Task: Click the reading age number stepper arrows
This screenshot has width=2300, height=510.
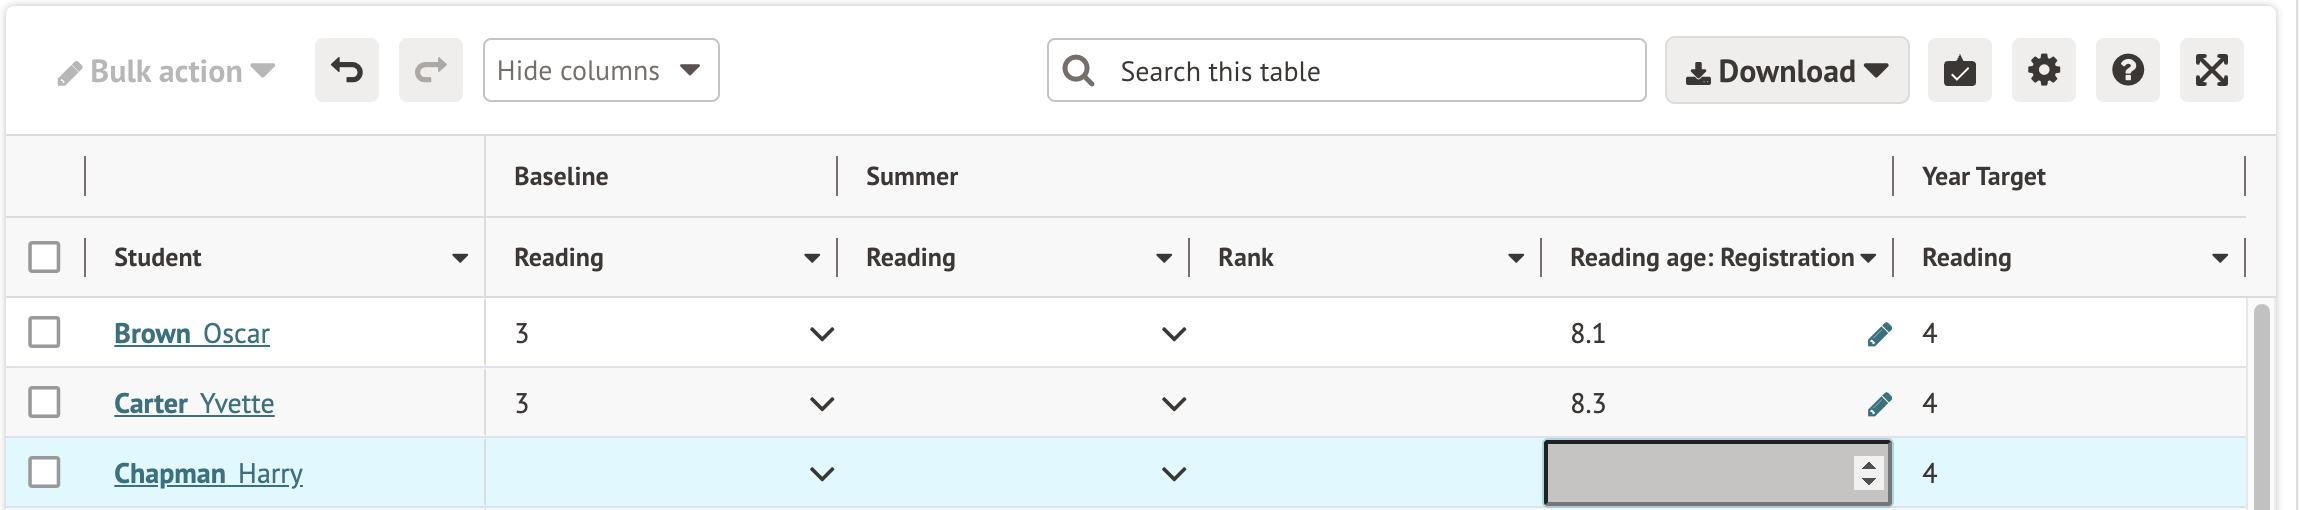Action: point(1868,473)
